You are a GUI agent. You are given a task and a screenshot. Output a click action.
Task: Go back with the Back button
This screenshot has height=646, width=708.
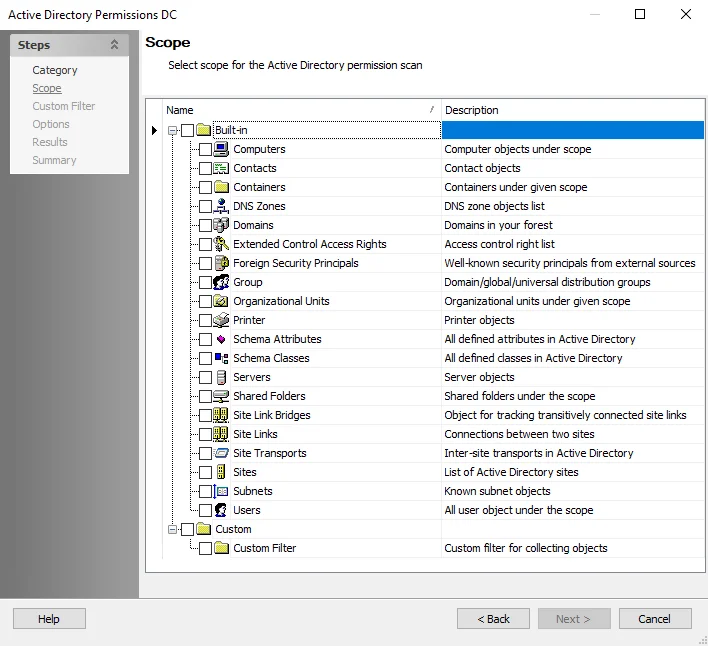point(493,618)
